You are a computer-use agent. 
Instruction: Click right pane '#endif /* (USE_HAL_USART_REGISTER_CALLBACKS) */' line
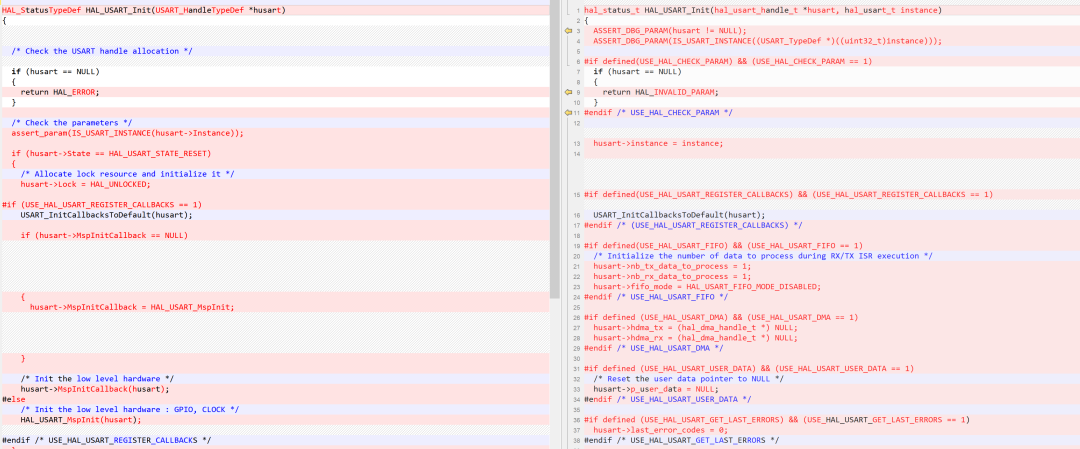(691, 225)
